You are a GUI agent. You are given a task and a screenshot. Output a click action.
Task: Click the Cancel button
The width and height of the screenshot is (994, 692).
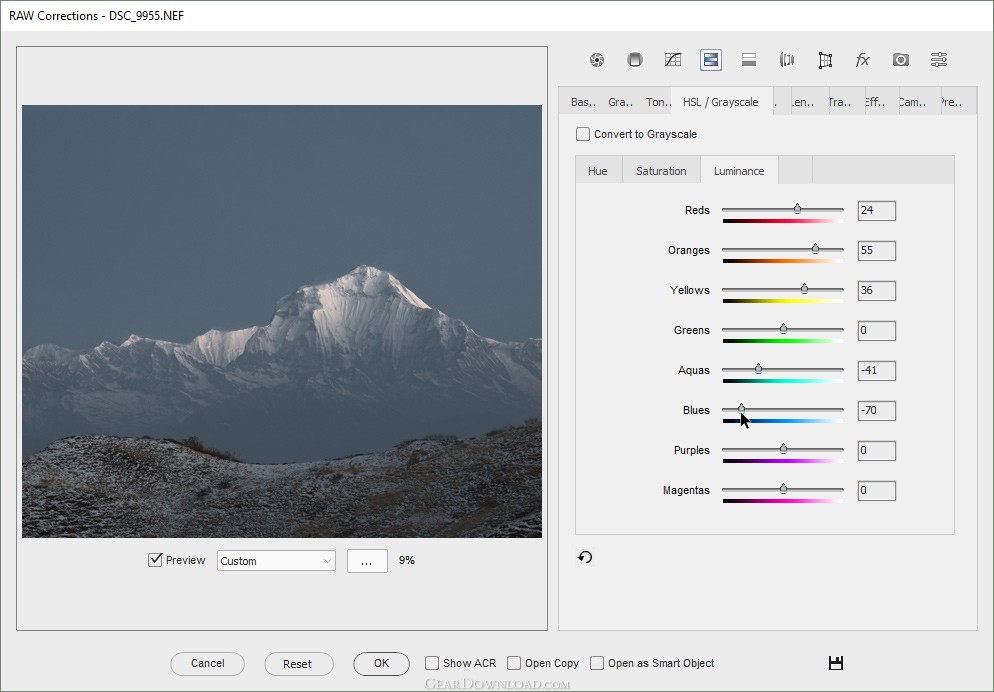click(x=207, y=663)
